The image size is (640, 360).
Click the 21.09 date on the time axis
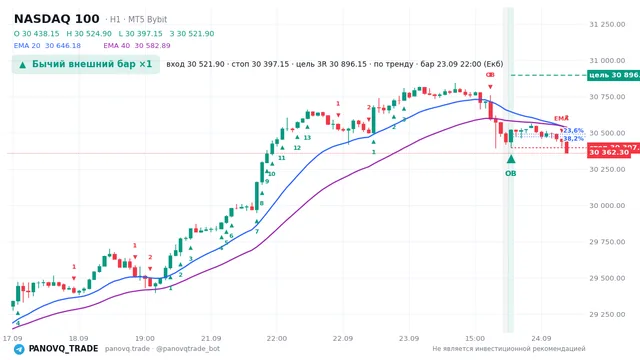[x=211, y=338]
